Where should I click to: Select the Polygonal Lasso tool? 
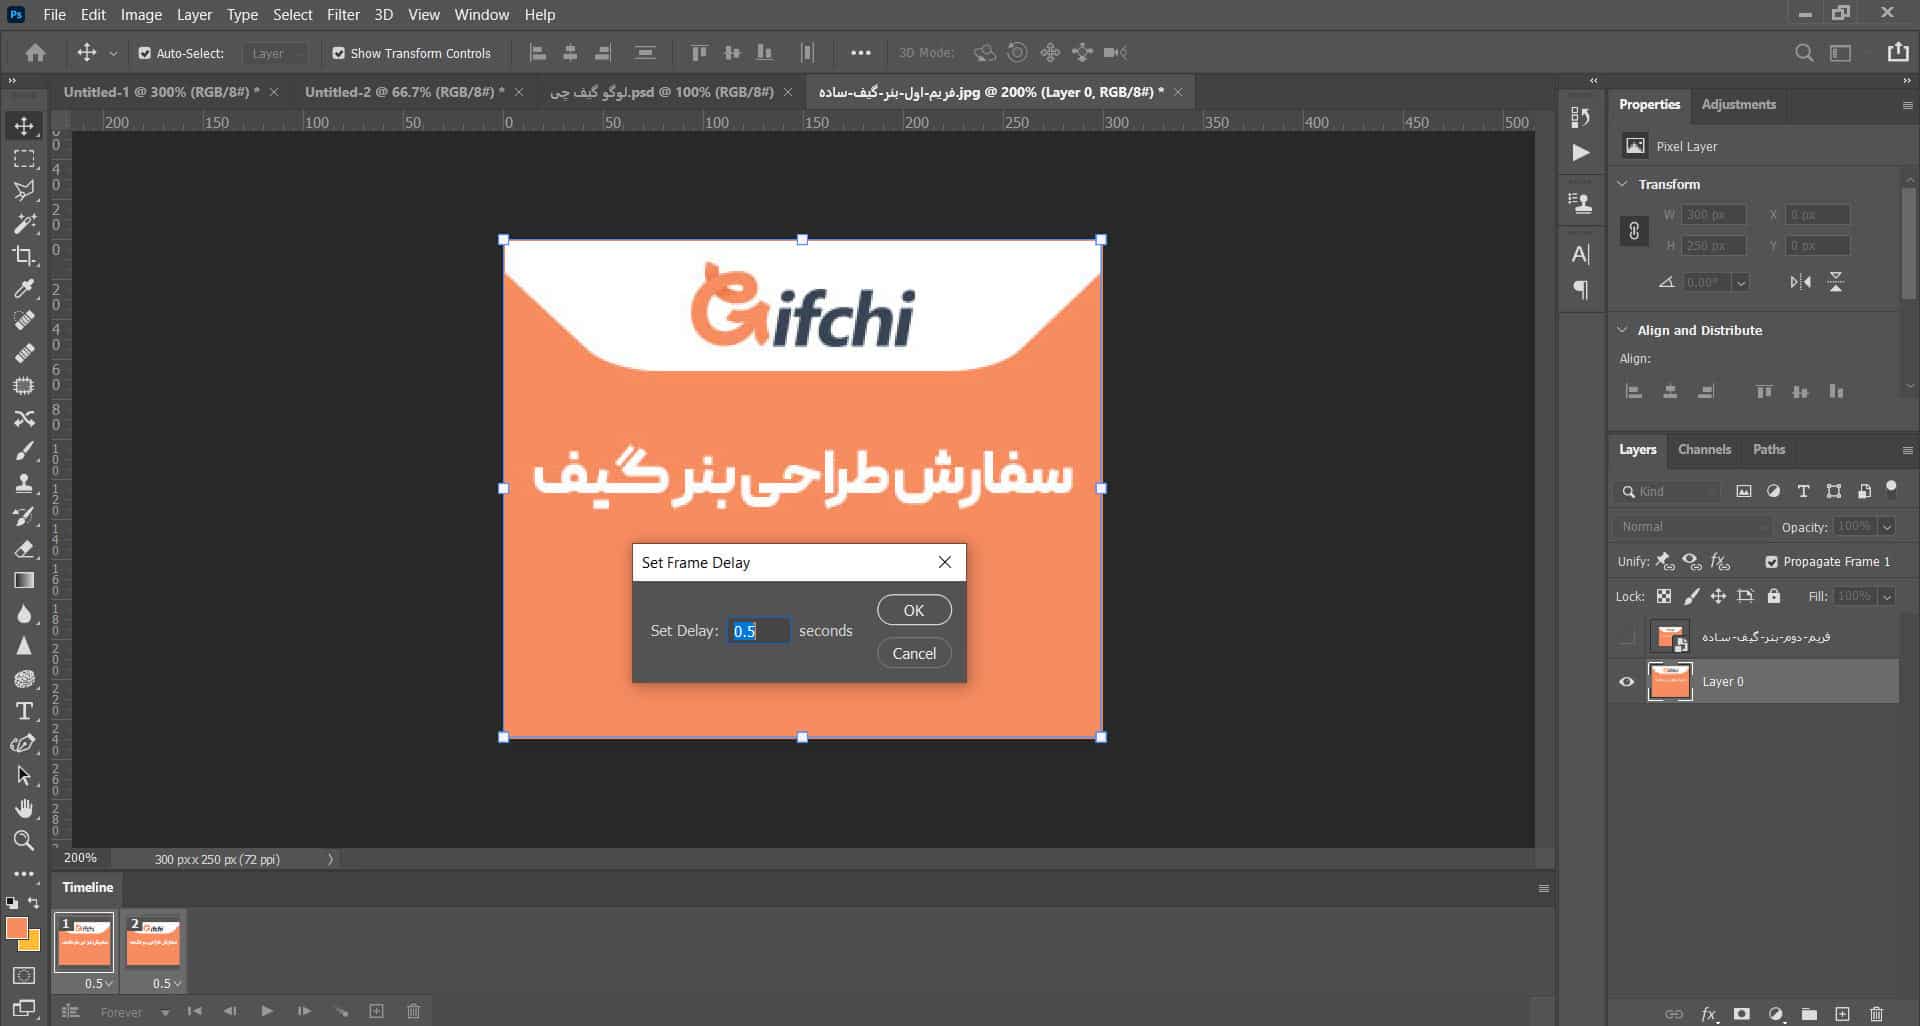coord(24,190)
